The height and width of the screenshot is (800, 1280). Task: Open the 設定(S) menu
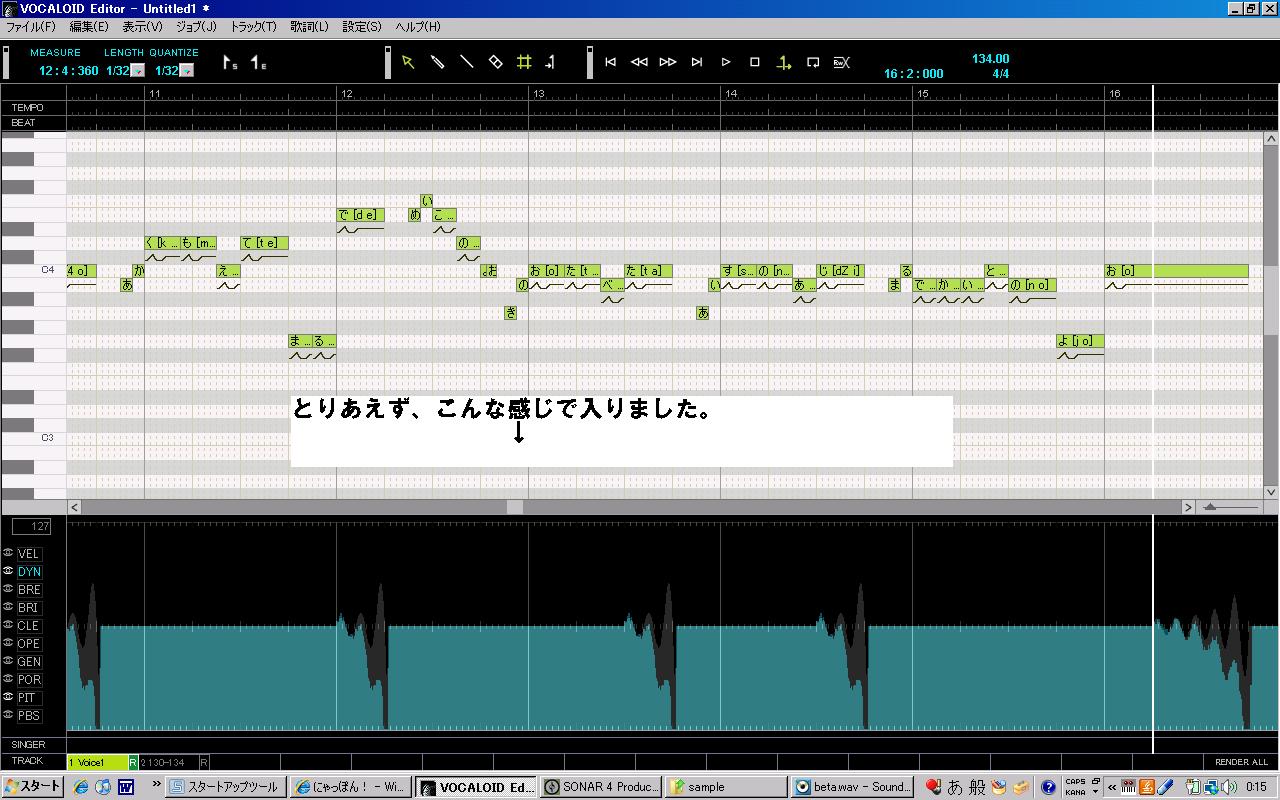[362, 27]
